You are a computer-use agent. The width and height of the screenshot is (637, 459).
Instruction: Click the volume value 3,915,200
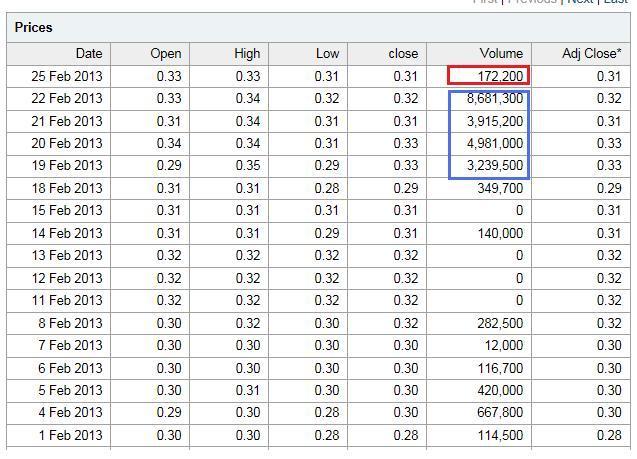[495, 121]
